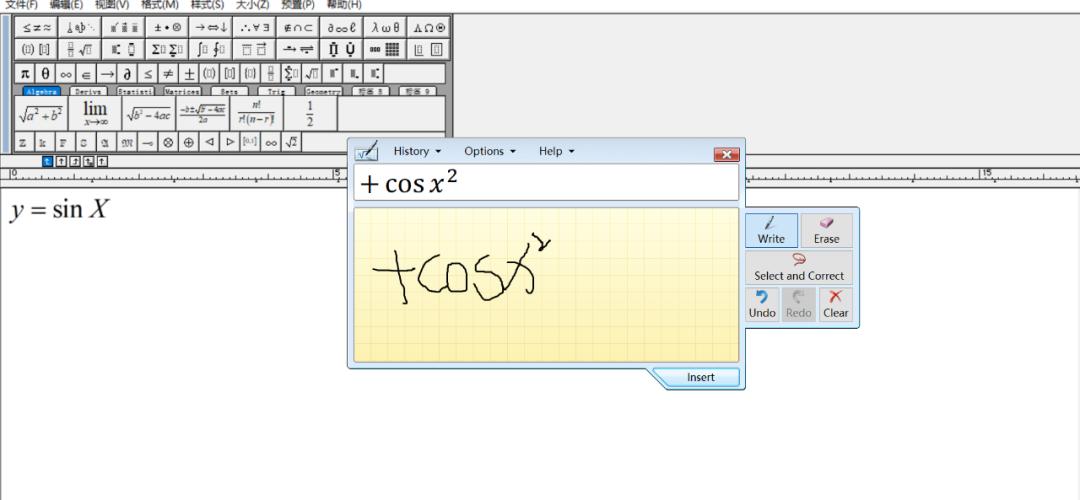This screenshot has width=1080, height=500.
Task: Open the fraction and radical templates palette
Action: [x=80, y=50]
